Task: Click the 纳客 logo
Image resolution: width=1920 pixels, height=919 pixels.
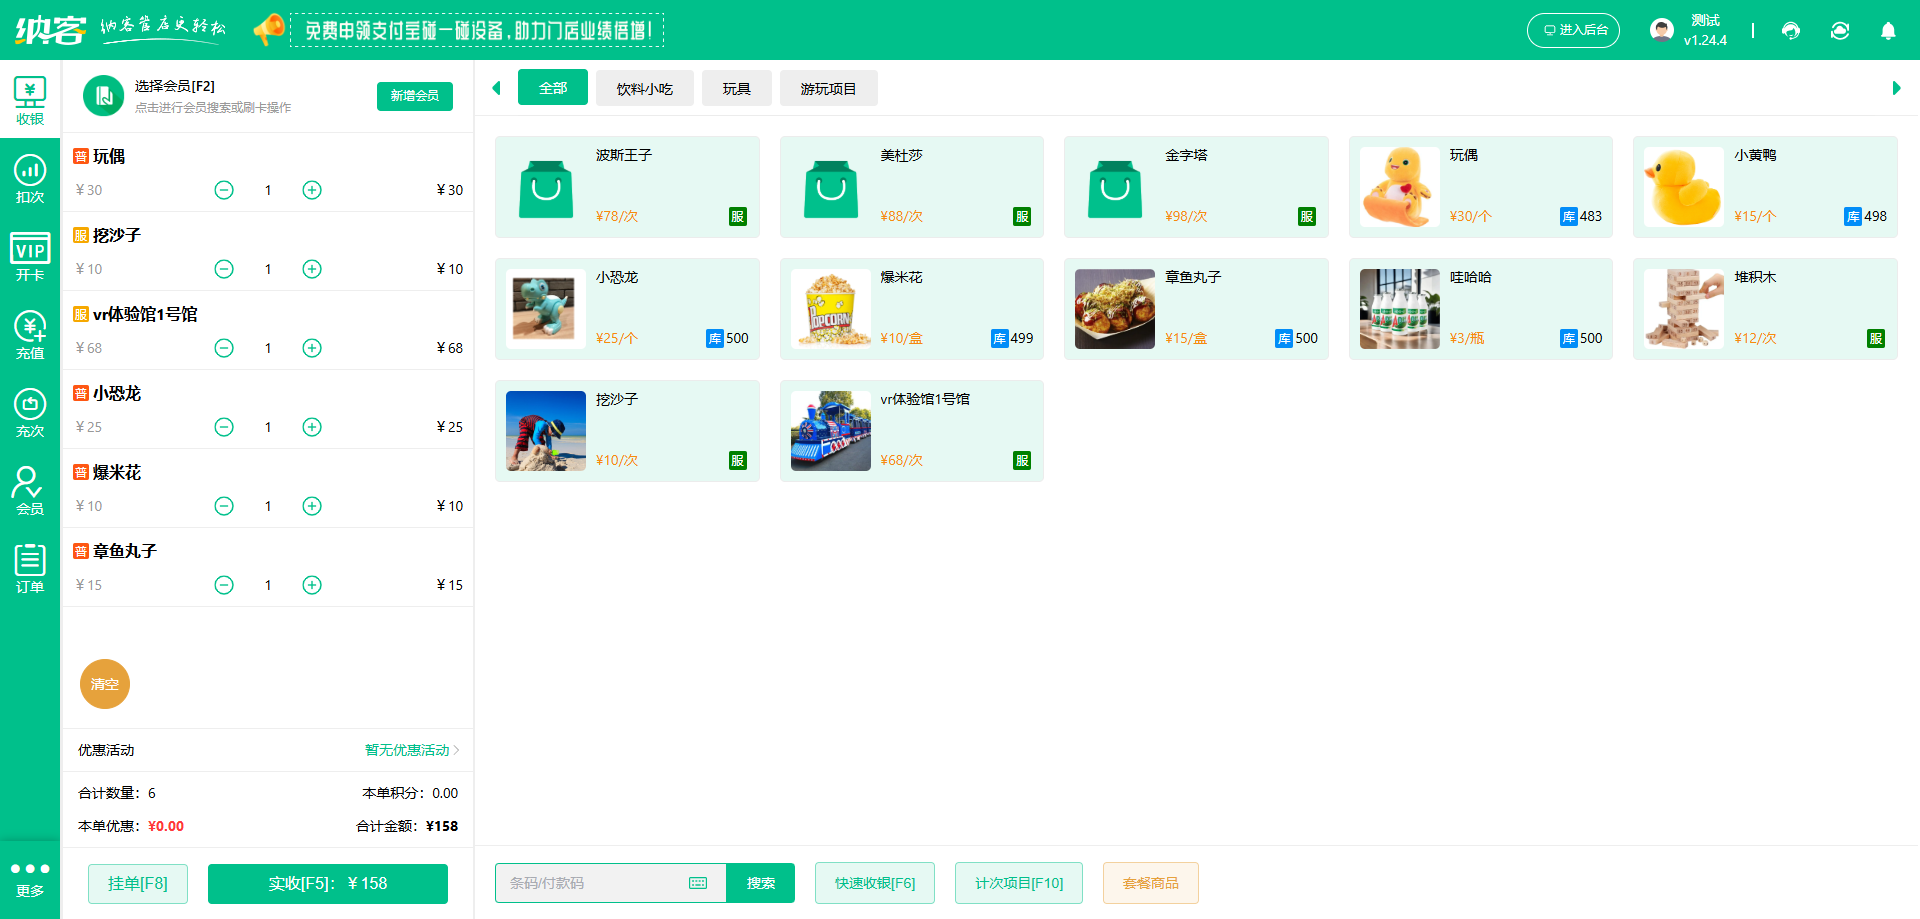Action: click(50, 30)
